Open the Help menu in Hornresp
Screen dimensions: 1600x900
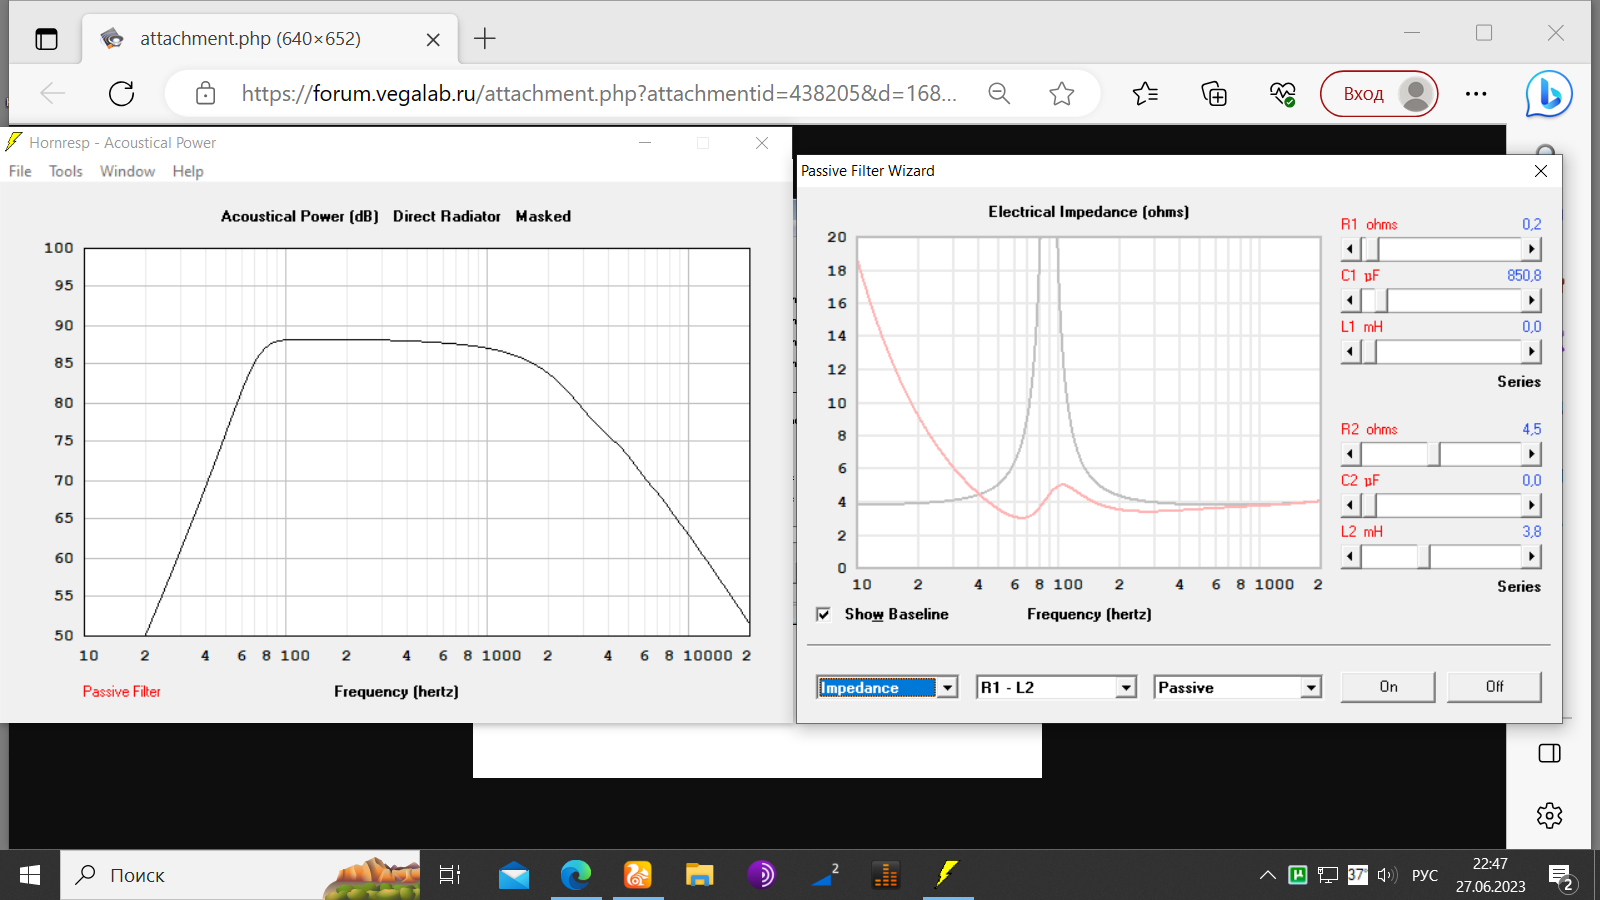point(188,171)
